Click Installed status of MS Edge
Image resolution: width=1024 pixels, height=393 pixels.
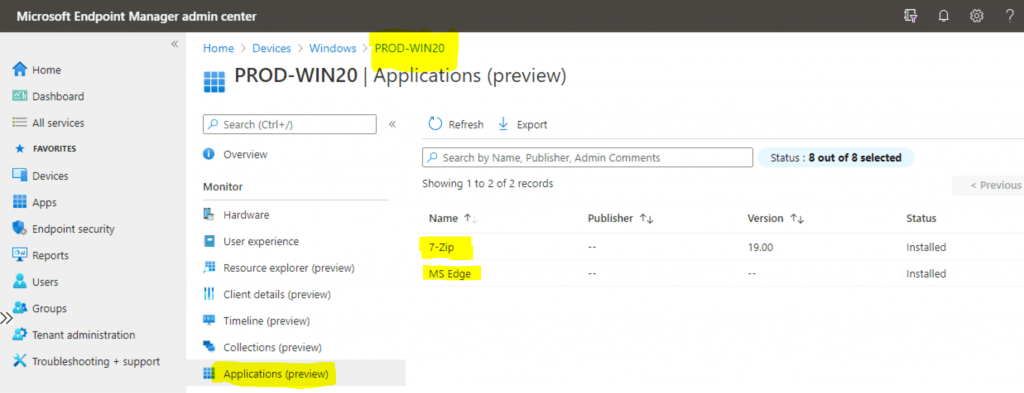(926, 274)
